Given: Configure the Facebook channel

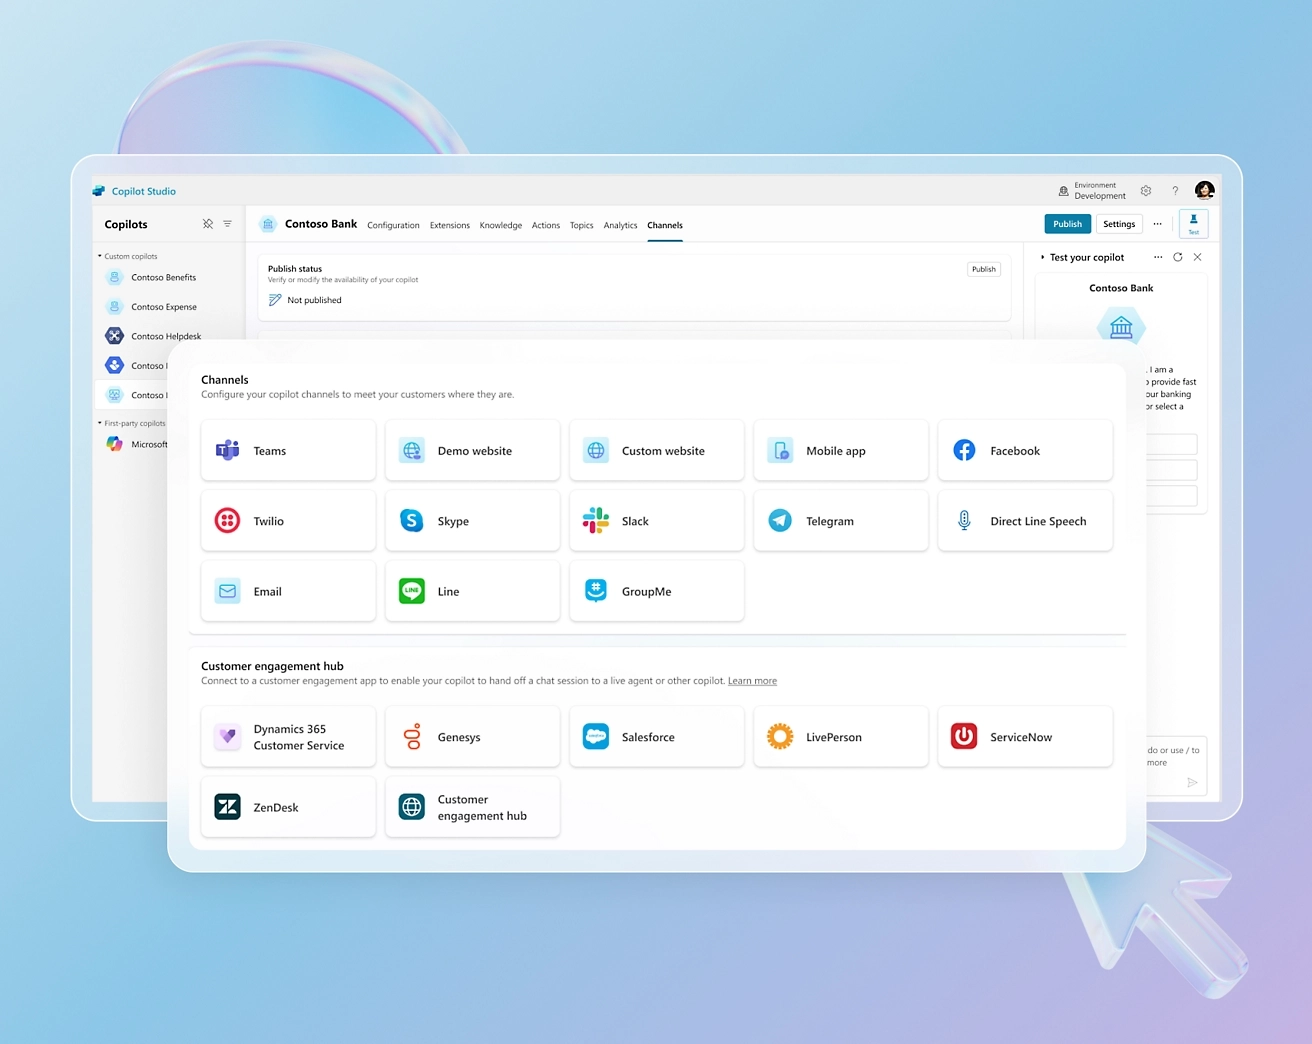Looking at the screenshot, I should pos(1025,451).
